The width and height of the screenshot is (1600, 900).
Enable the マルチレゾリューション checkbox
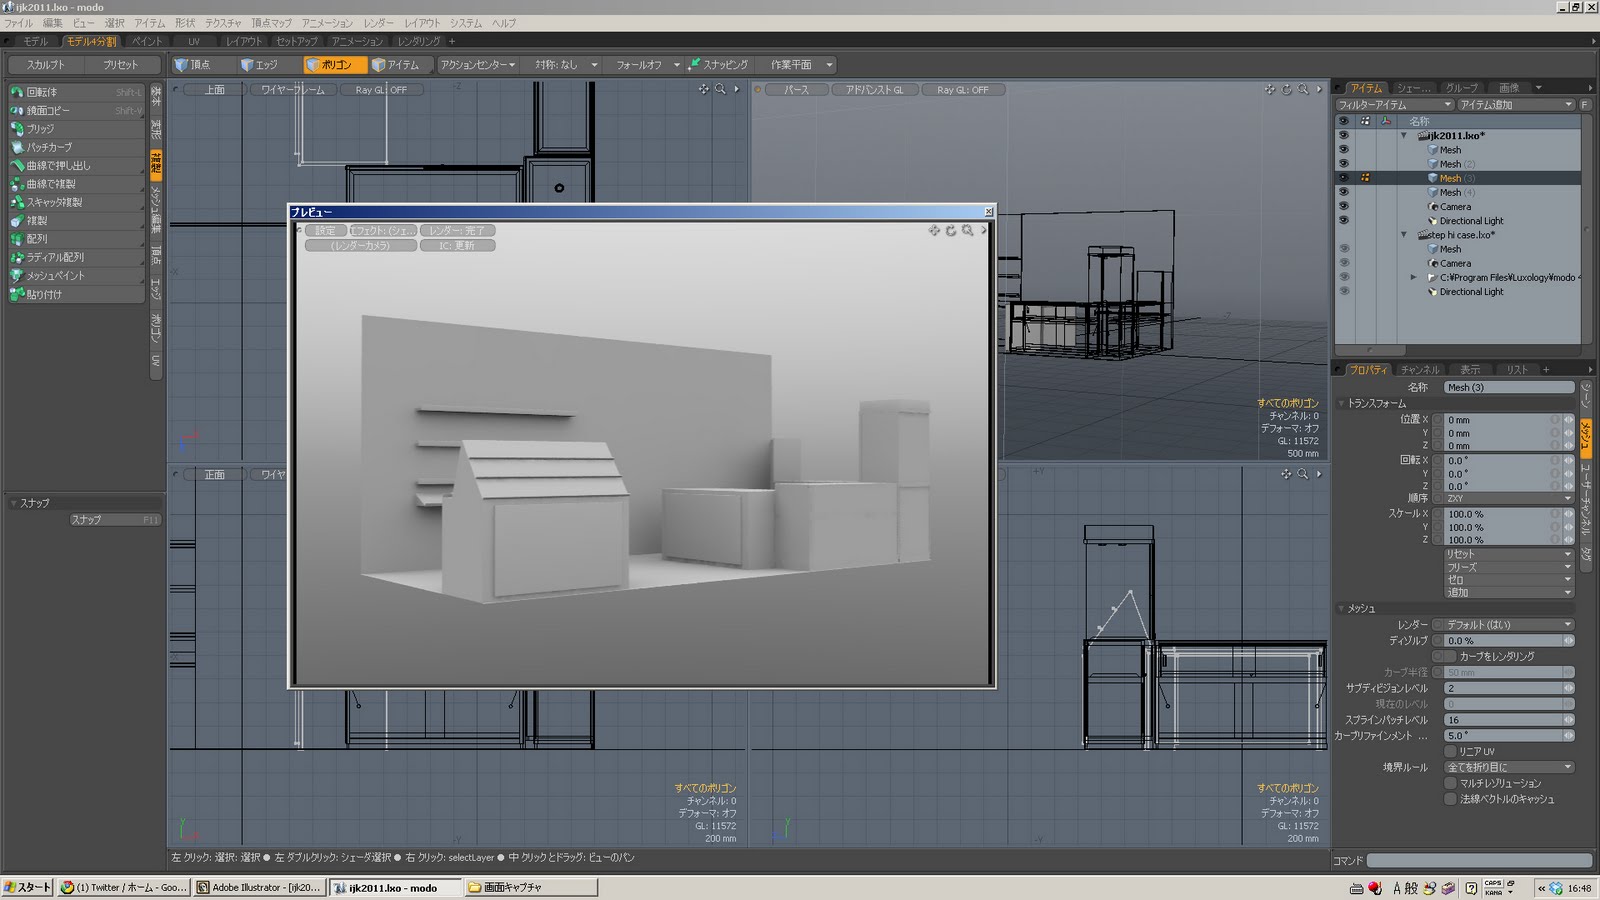pos(1450,784)
